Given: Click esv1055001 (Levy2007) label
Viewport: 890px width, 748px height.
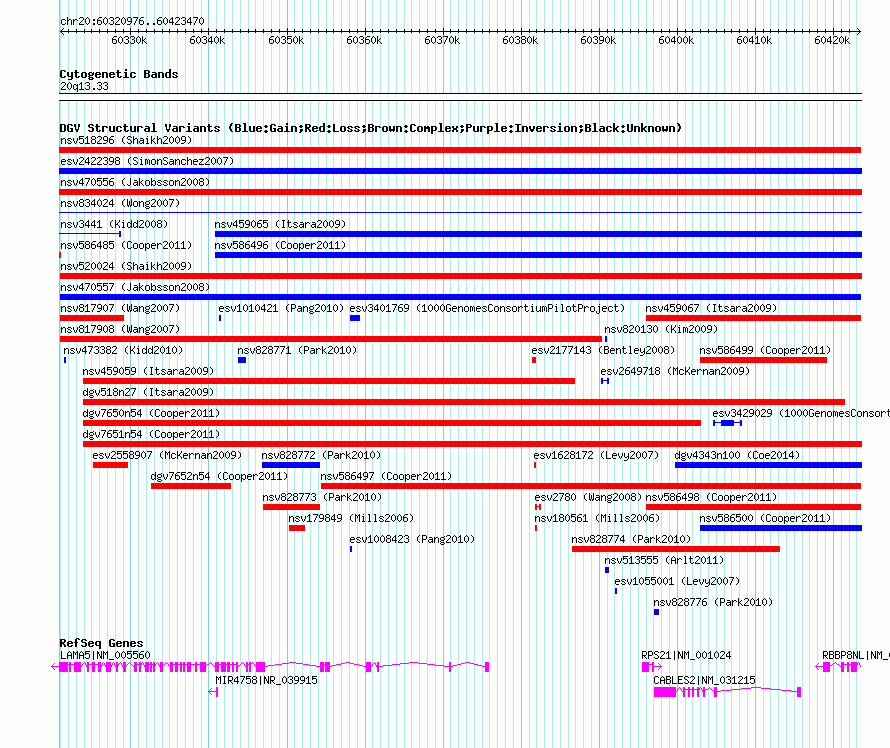Looking at the screenshot, I should tap(677, 581).
